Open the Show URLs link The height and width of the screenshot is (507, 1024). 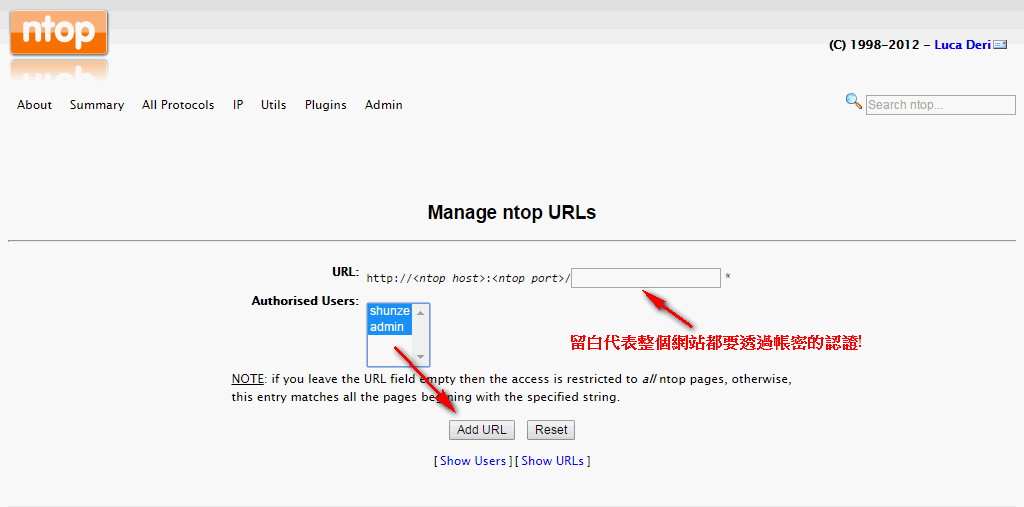click(552, 461)
